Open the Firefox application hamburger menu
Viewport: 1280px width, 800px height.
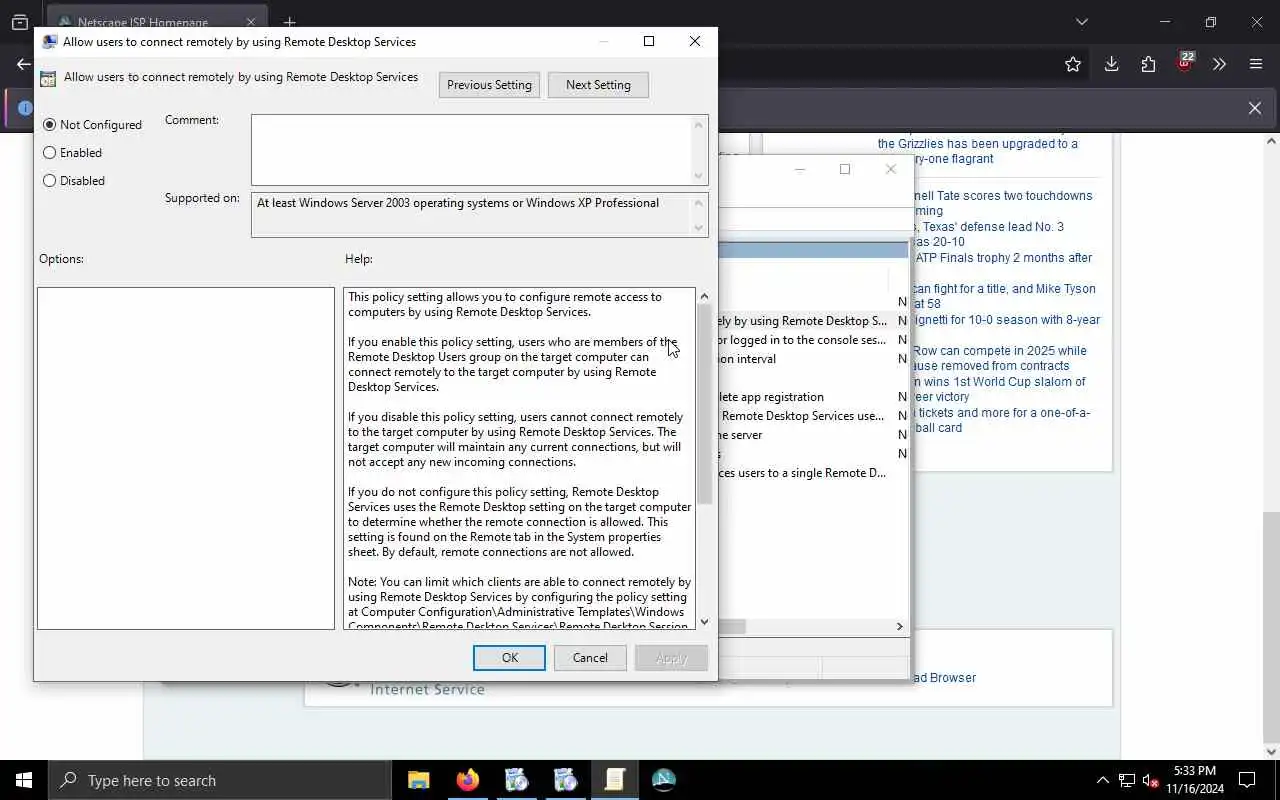[x=1256, y=64]
